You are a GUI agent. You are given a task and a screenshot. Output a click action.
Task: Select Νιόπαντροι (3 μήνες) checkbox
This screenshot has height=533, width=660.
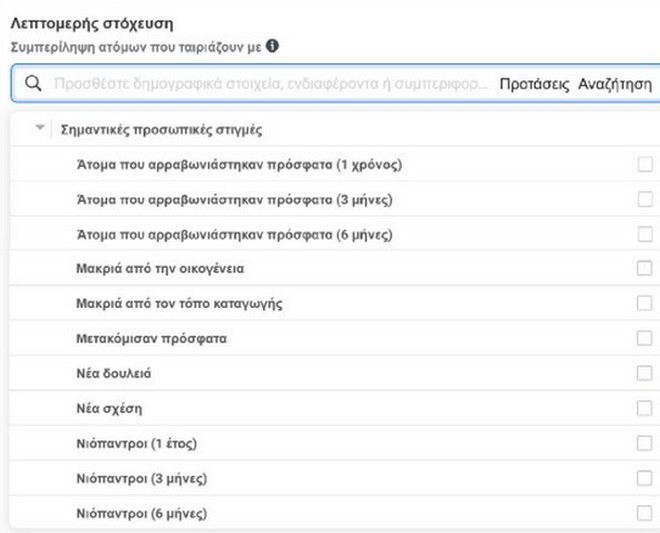tap(645, 479)
